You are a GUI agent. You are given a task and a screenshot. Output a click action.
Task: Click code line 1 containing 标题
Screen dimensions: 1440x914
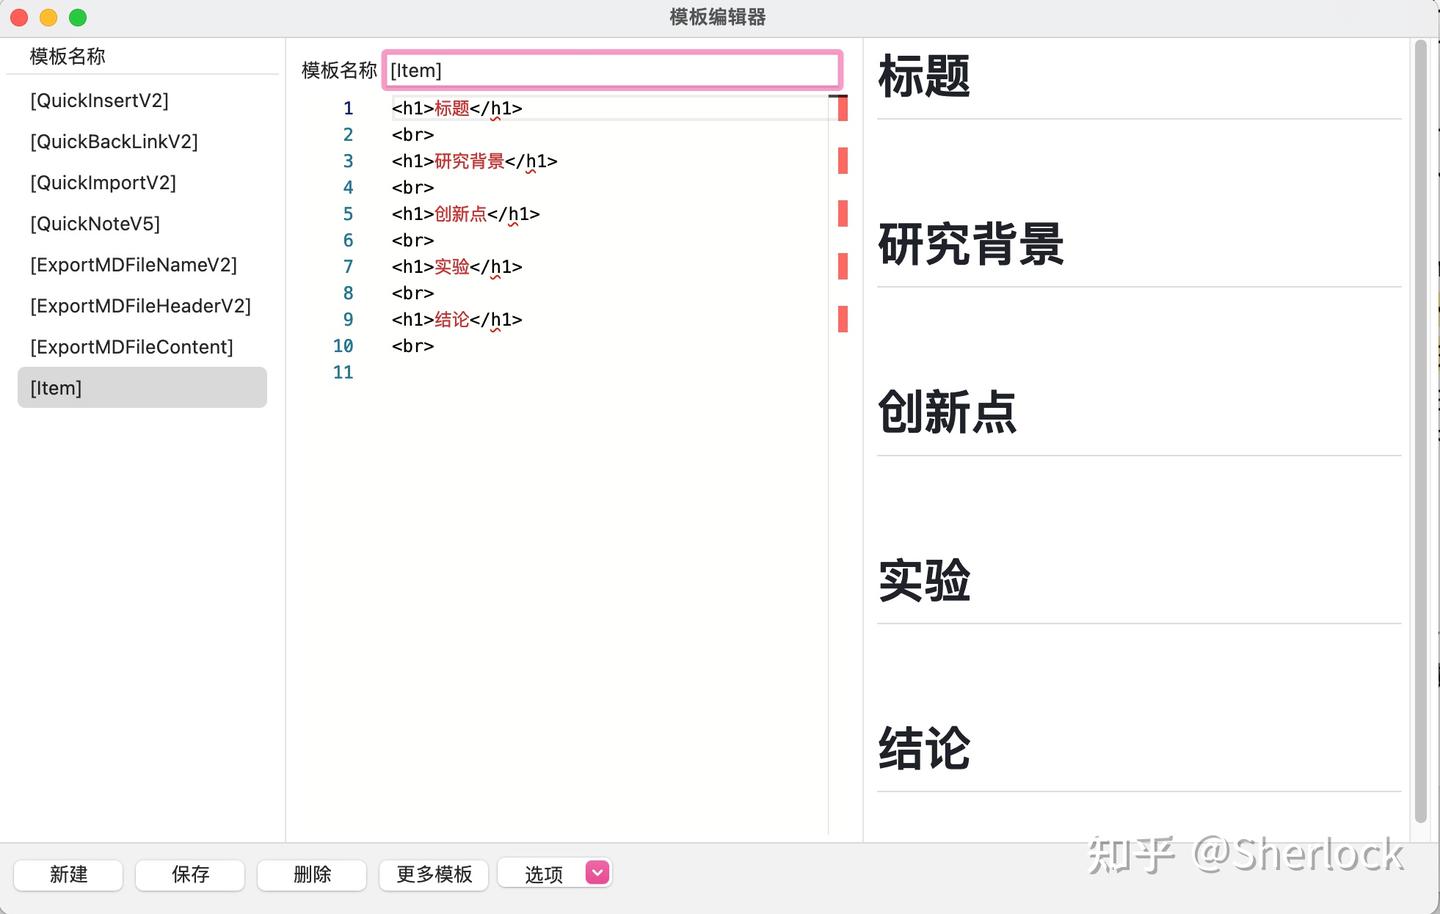tap(457, 108)
